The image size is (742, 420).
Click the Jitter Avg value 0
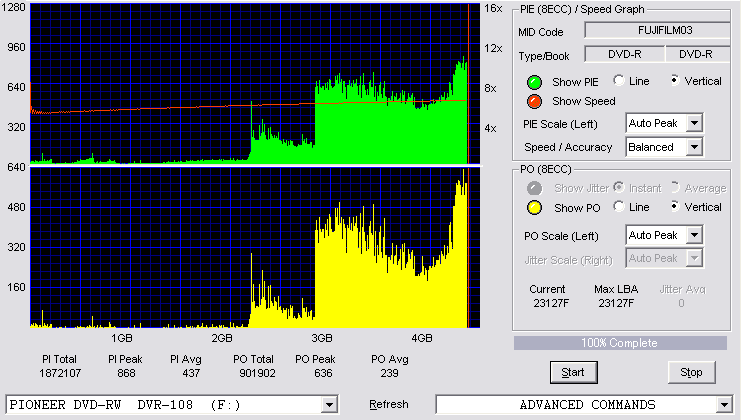tap(681, 303)
